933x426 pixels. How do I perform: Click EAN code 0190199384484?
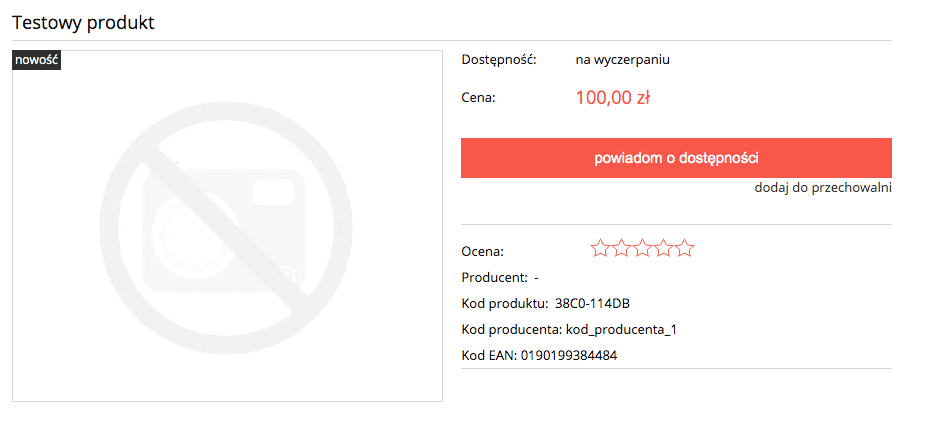(569, 356)
